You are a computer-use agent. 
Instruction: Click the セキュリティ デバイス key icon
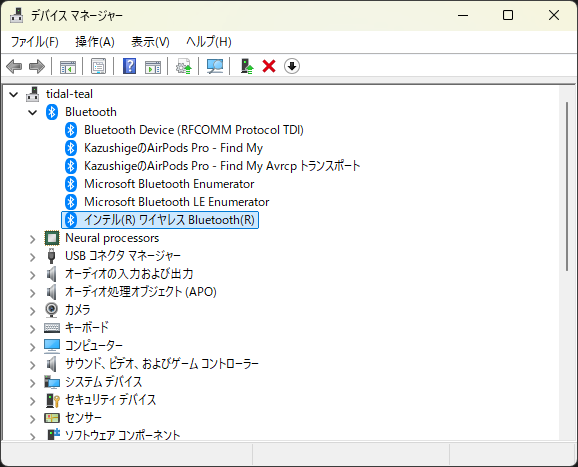point(53,400)
